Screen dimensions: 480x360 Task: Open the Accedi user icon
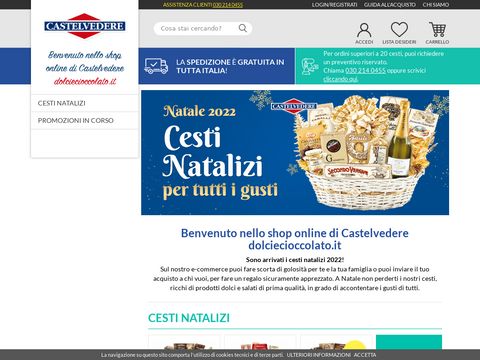364,30
